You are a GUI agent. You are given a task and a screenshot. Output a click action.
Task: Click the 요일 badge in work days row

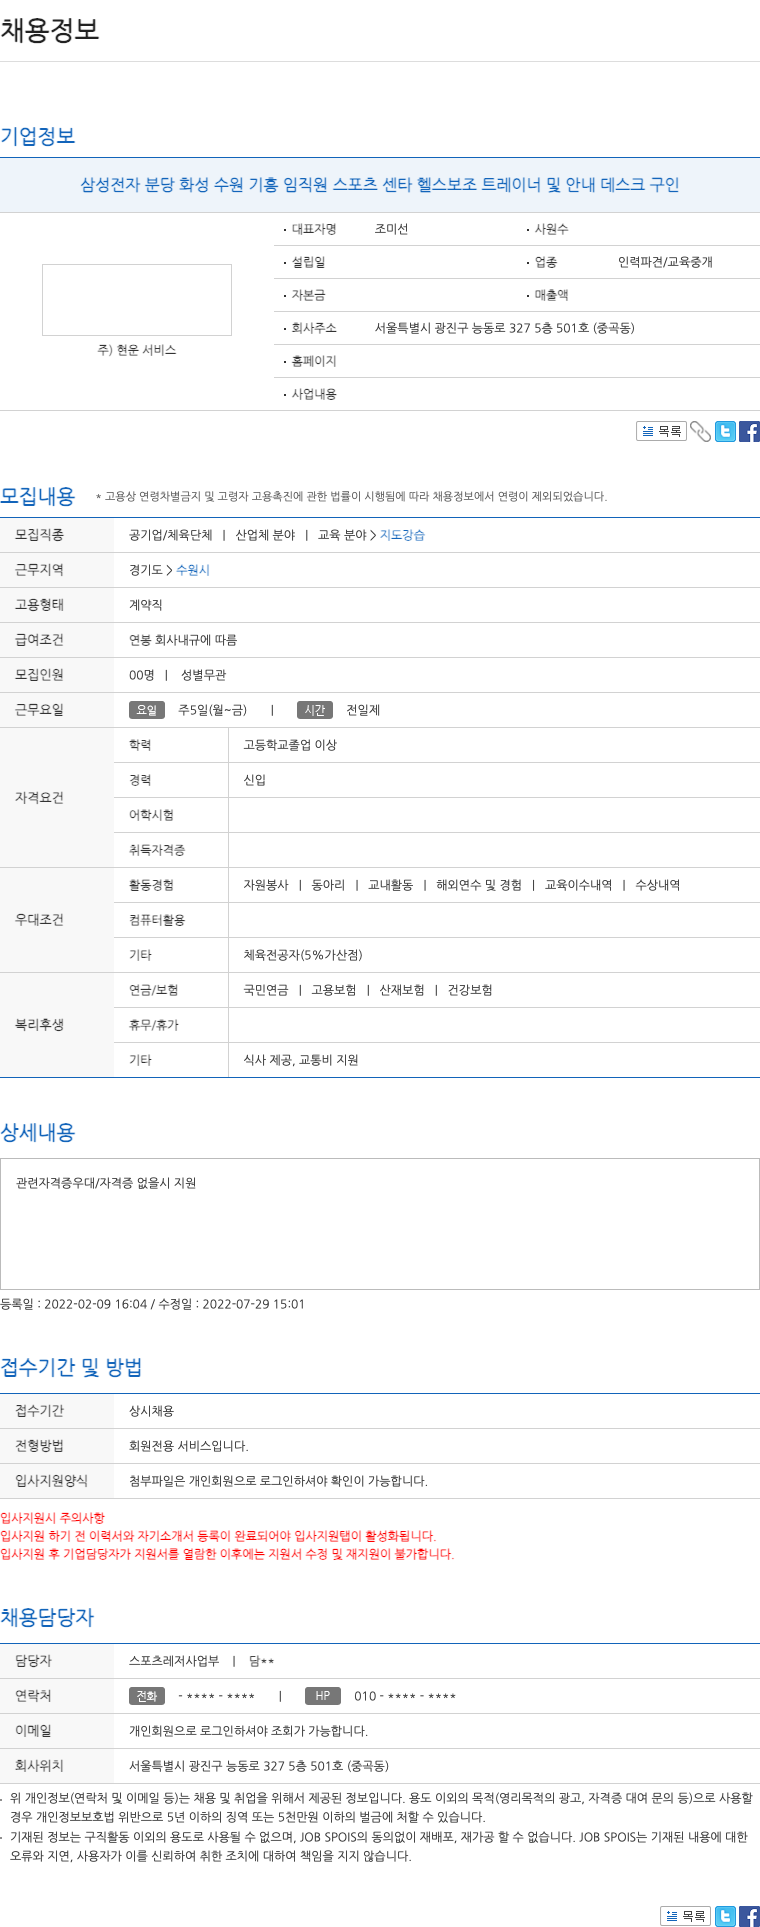pyautogui.click(x=147, y=710)
